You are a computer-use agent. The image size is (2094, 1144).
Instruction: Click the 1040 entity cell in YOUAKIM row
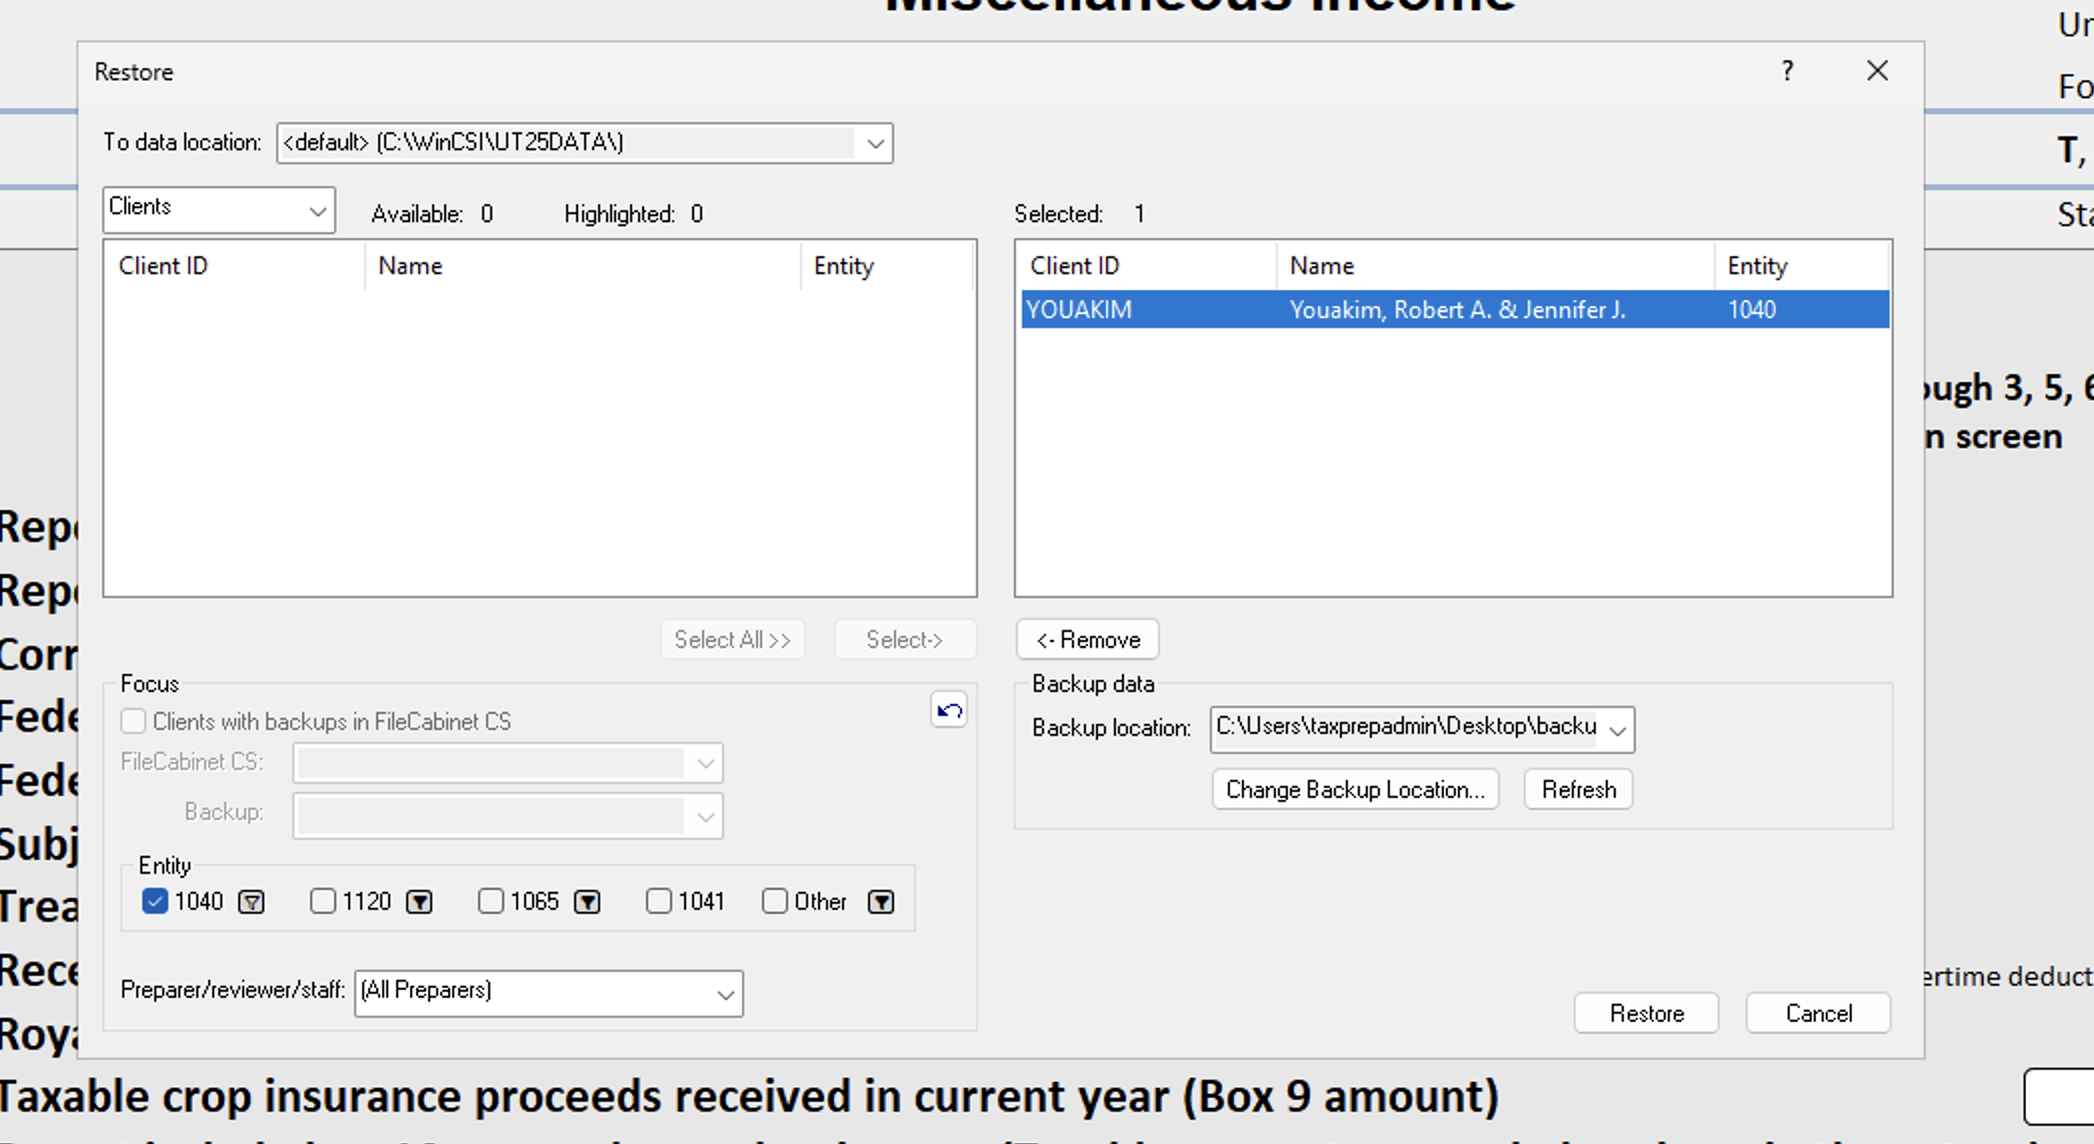pos(1752,310)
